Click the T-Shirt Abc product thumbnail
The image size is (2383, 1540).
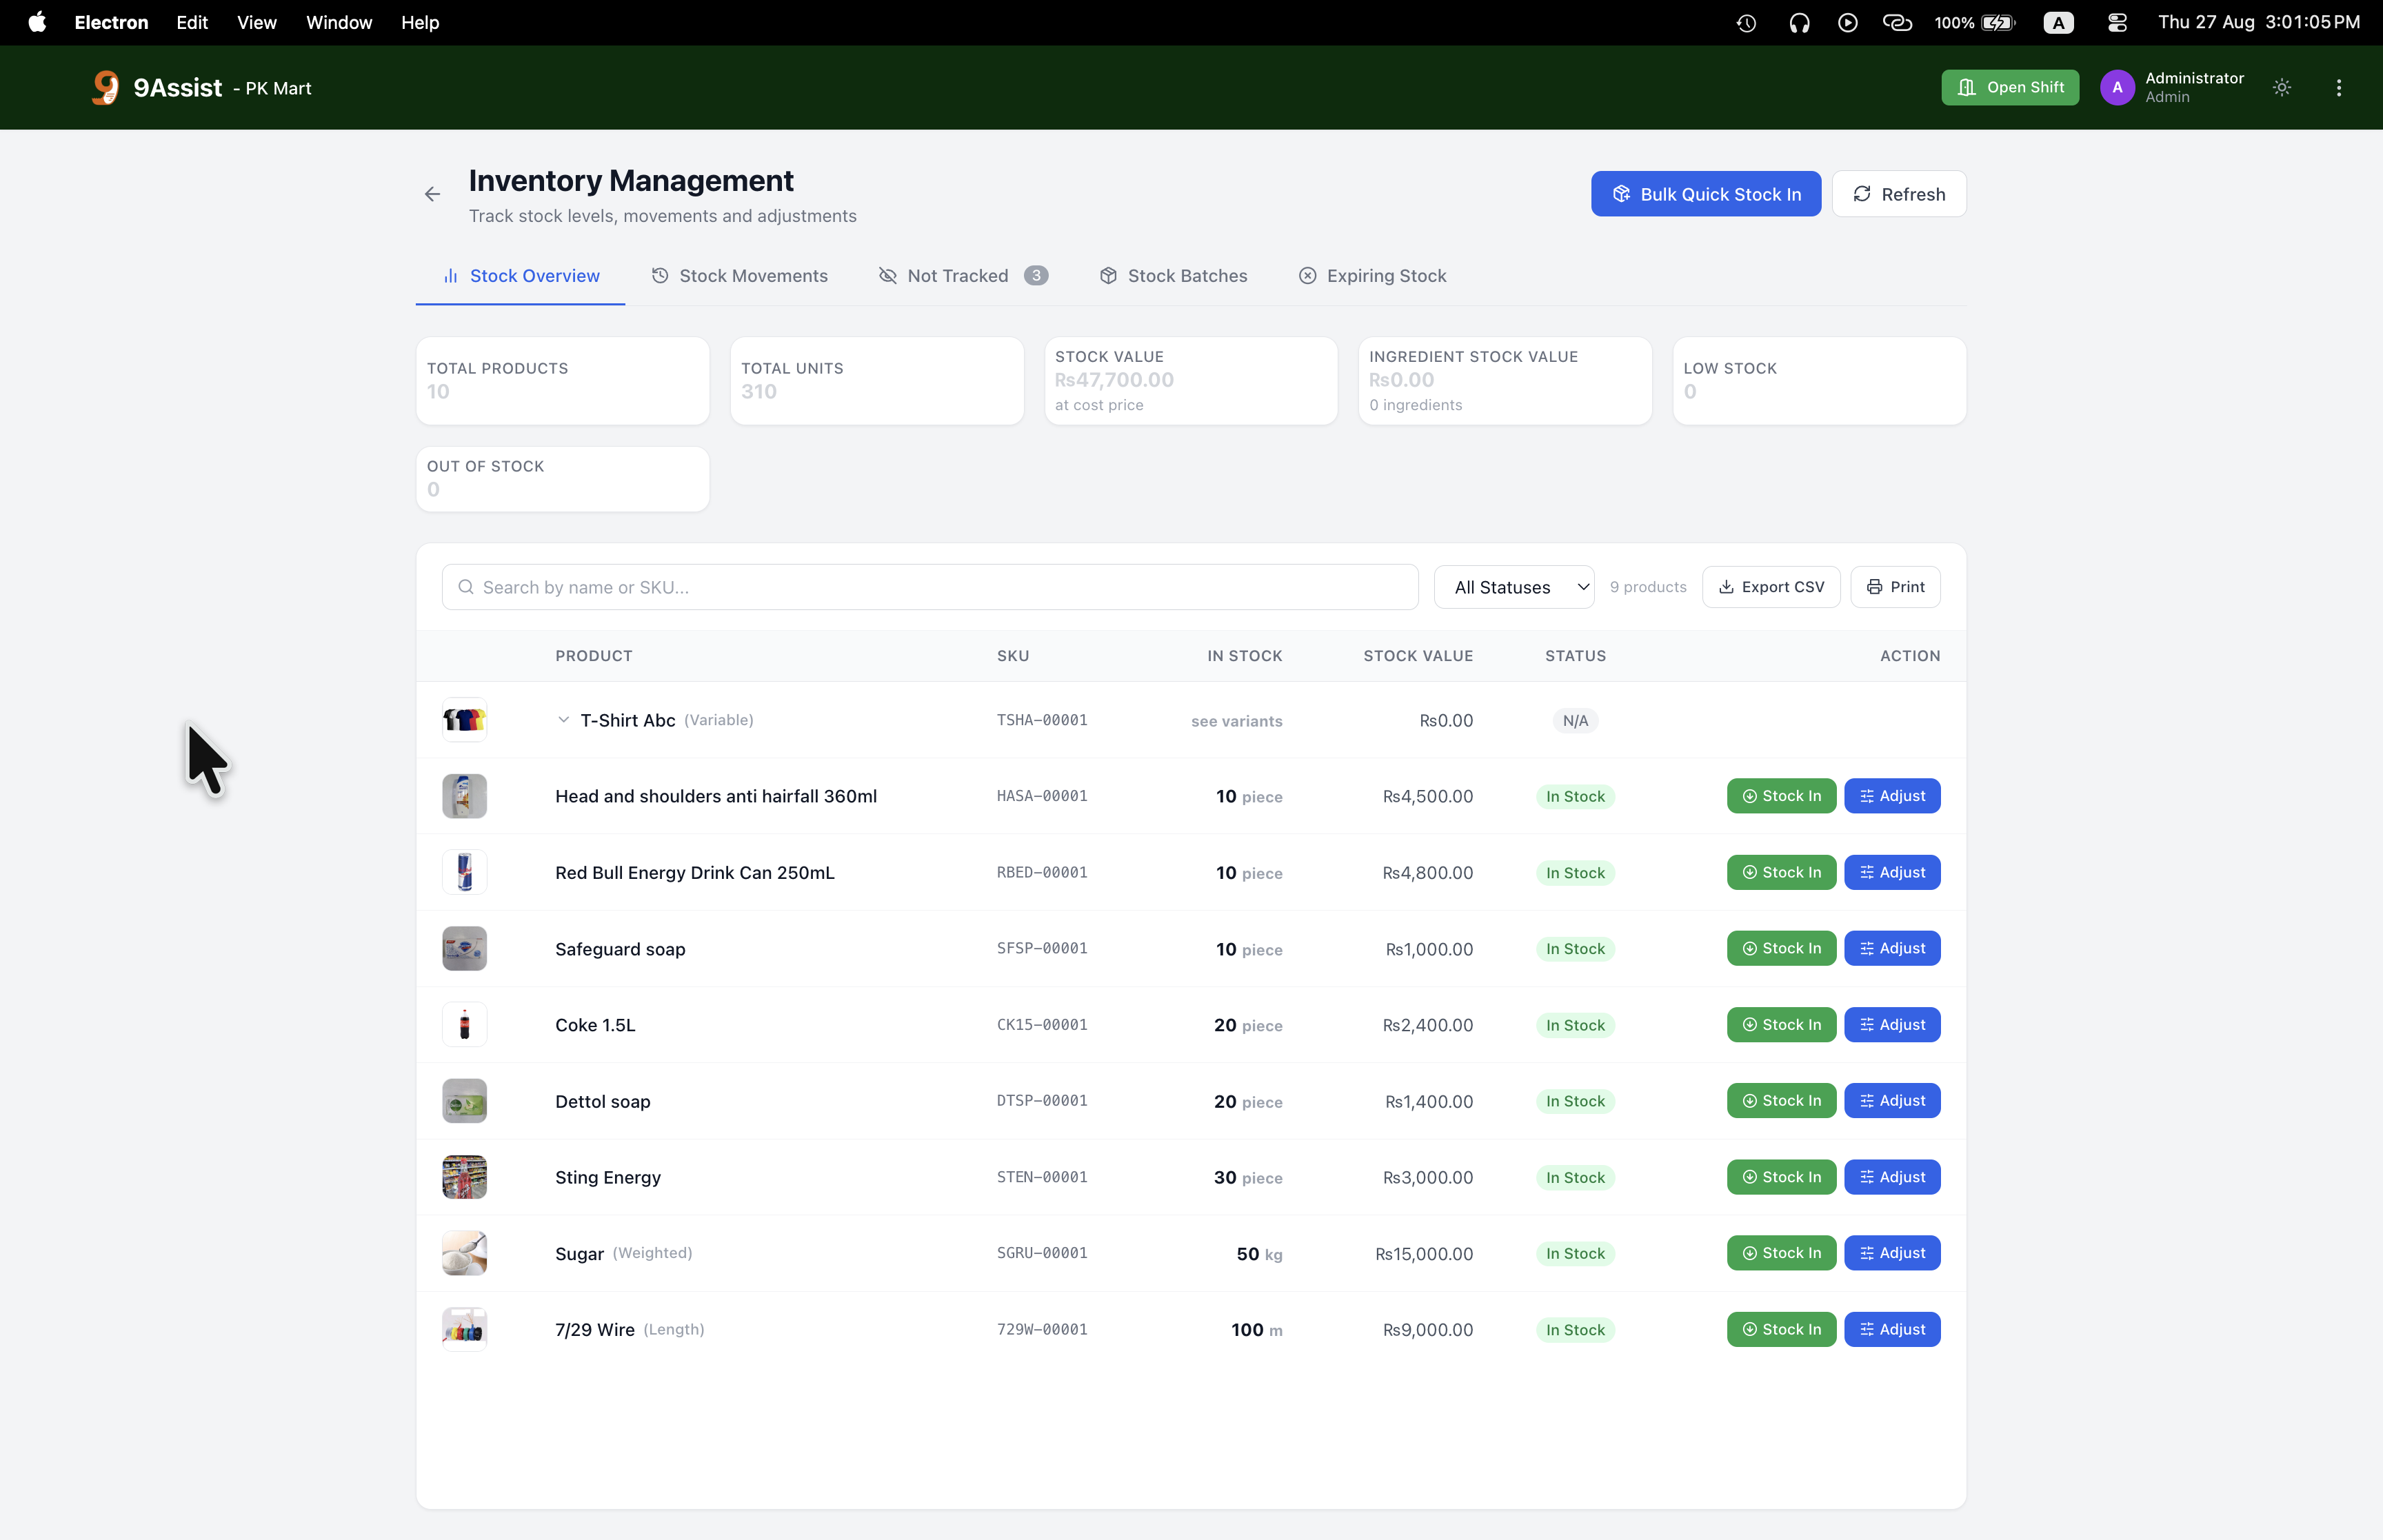464,720
